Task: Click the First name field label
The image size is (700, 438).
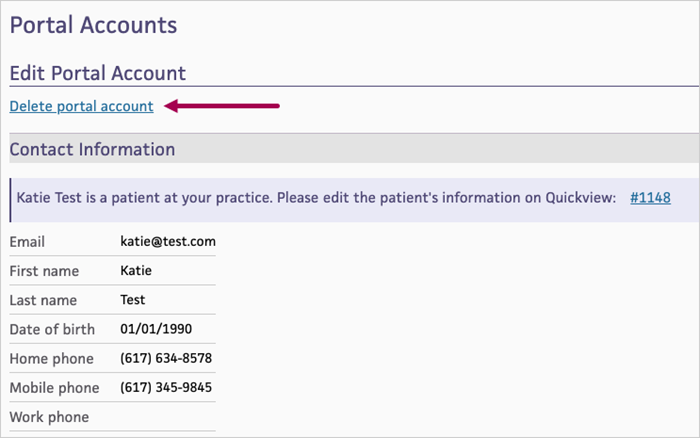Action: (43, 270)
